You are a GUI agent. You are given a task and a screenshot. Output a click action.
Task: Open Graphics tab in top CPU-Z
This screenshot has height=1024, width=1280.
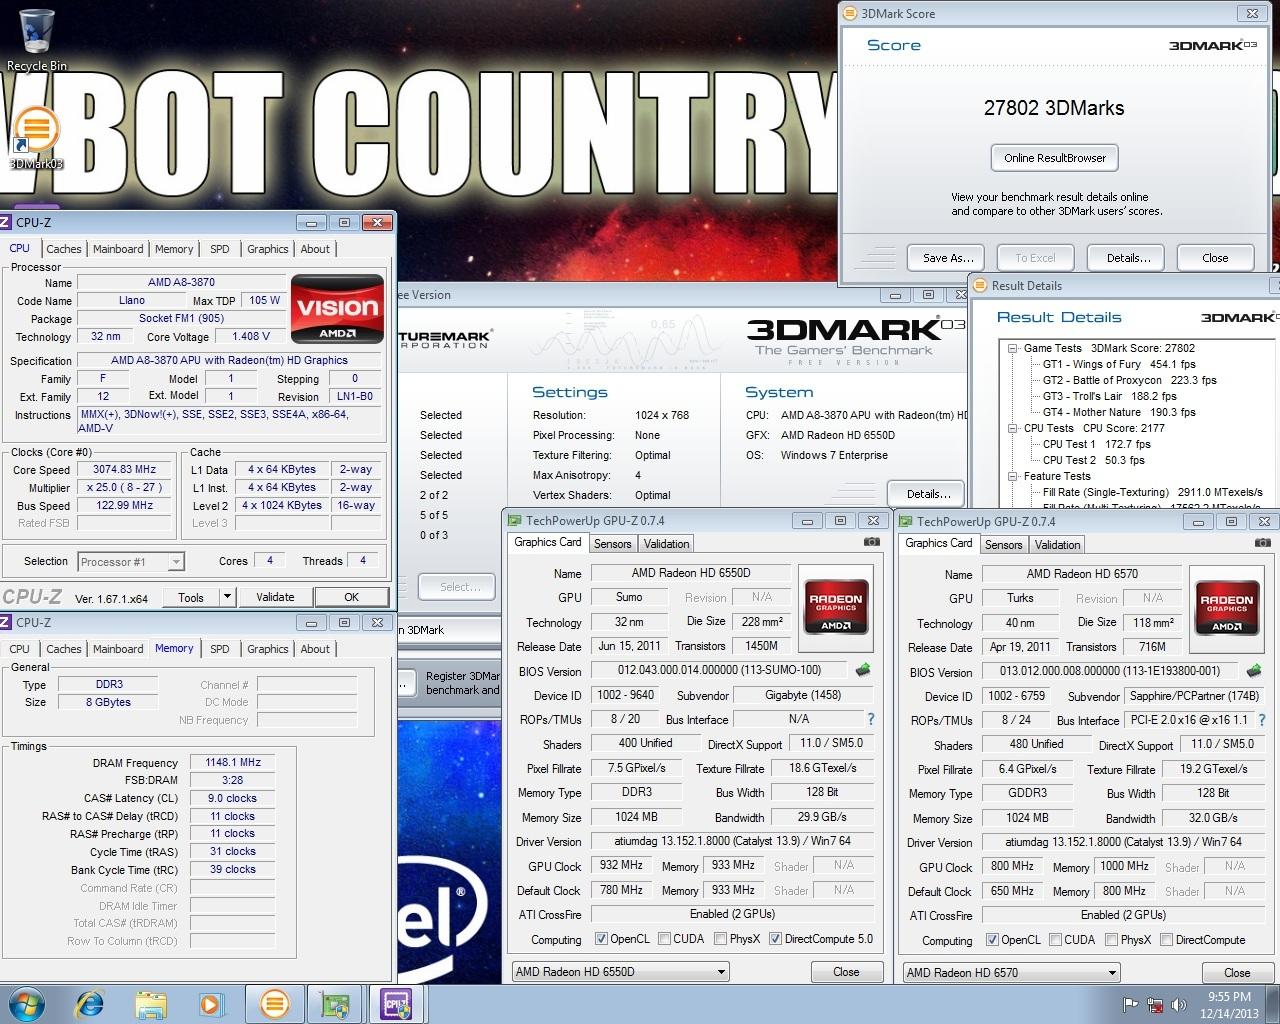click(267, 249)
